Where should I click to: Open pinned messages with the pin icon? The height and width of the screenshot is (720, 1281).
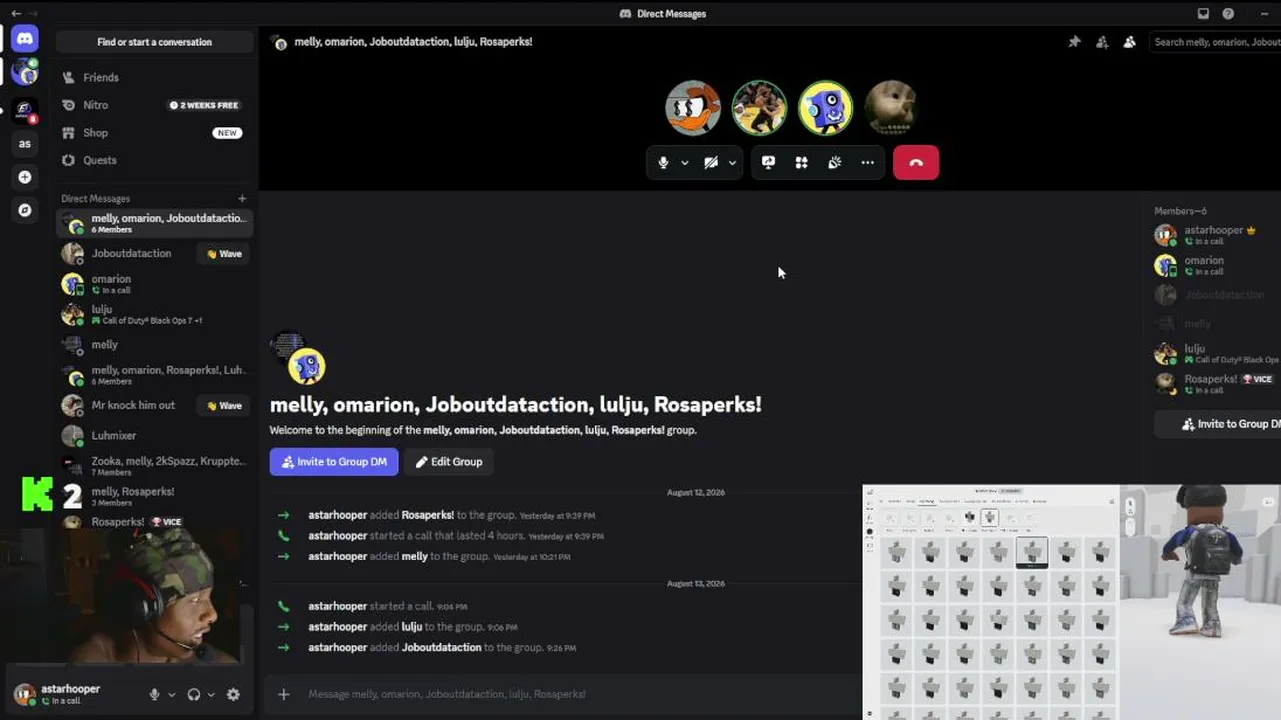coord(1074,42)
